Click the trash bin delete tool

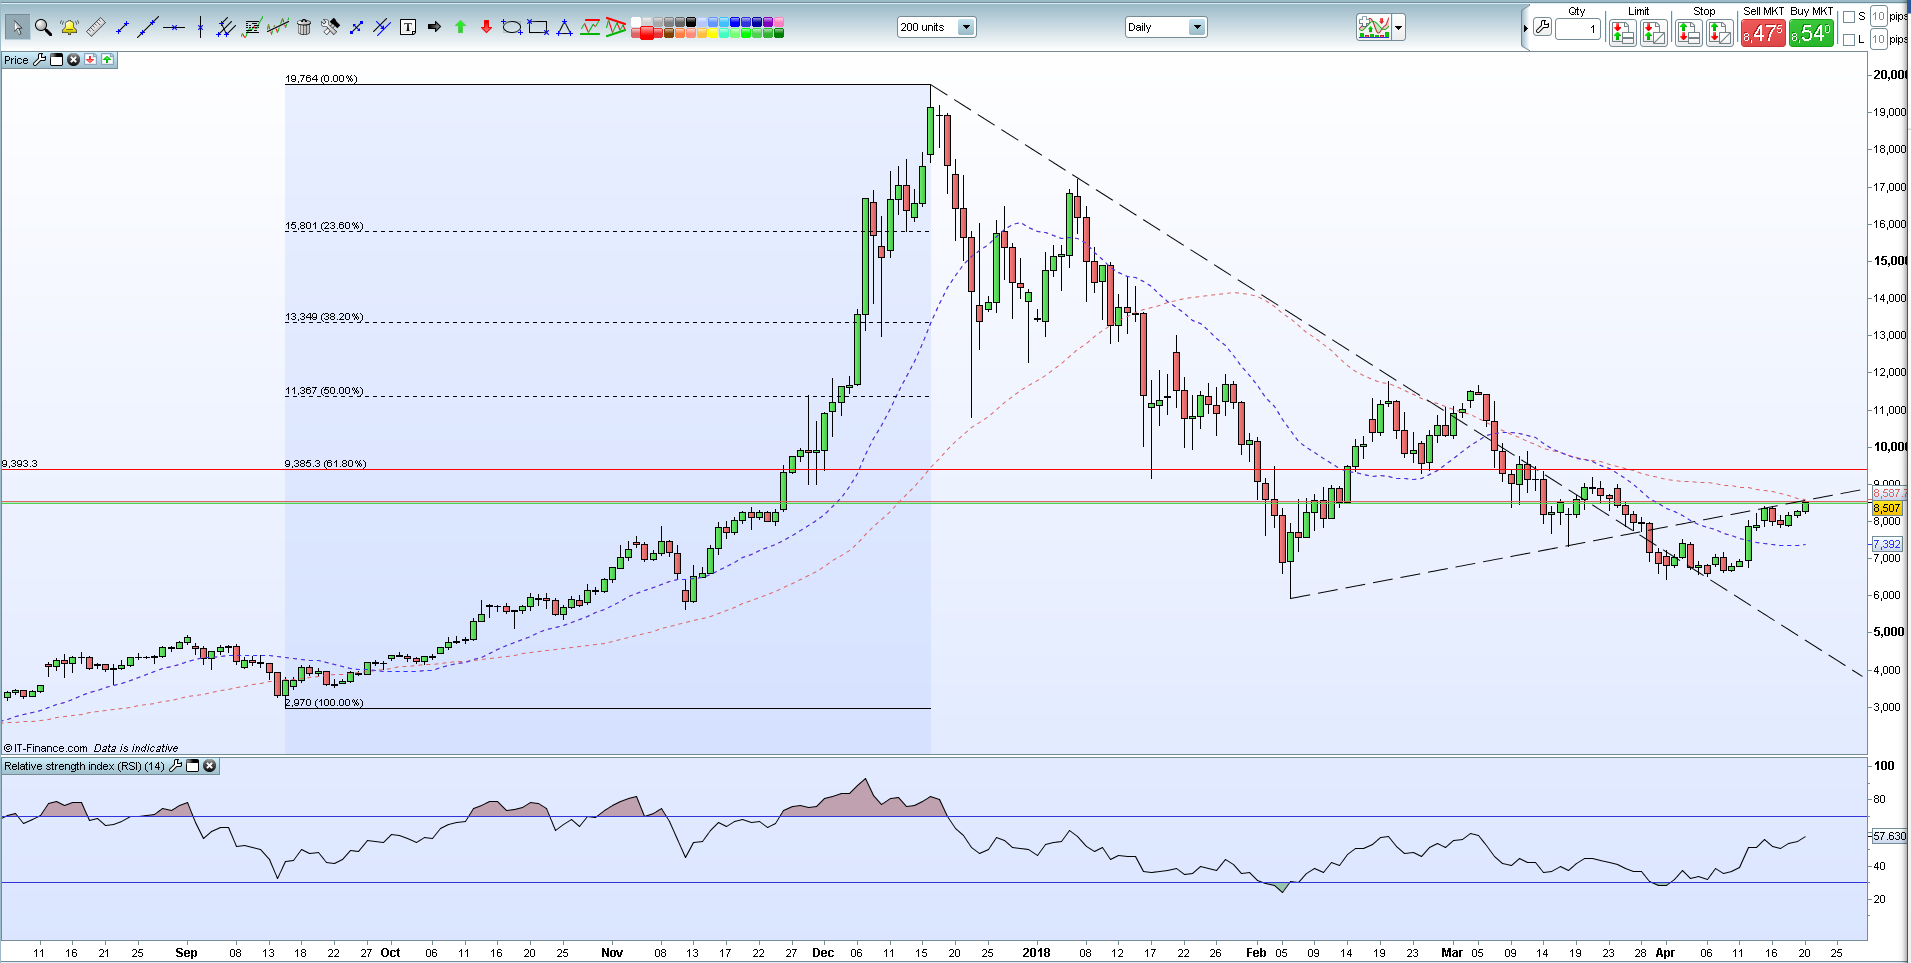[304, 28]
